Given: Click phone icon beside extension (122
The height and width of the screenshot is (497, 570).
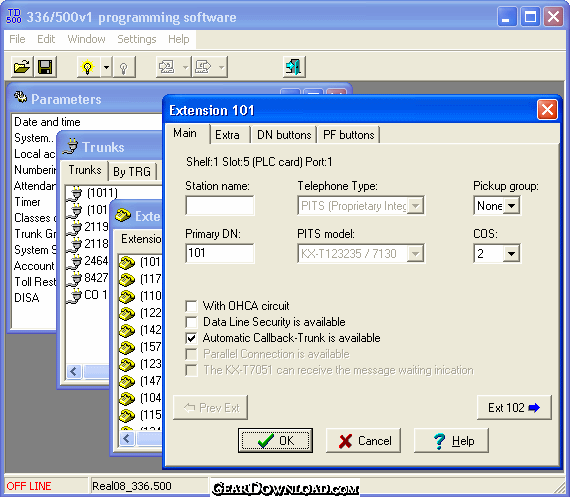Looking at the screenshot, I should point(127,313).
